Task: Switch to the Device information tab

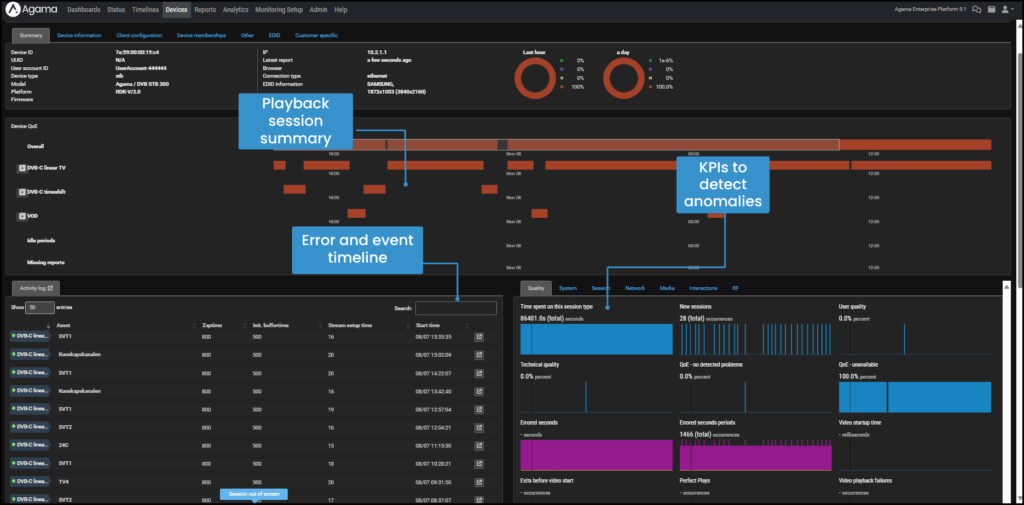Action: tap(79, 35)
